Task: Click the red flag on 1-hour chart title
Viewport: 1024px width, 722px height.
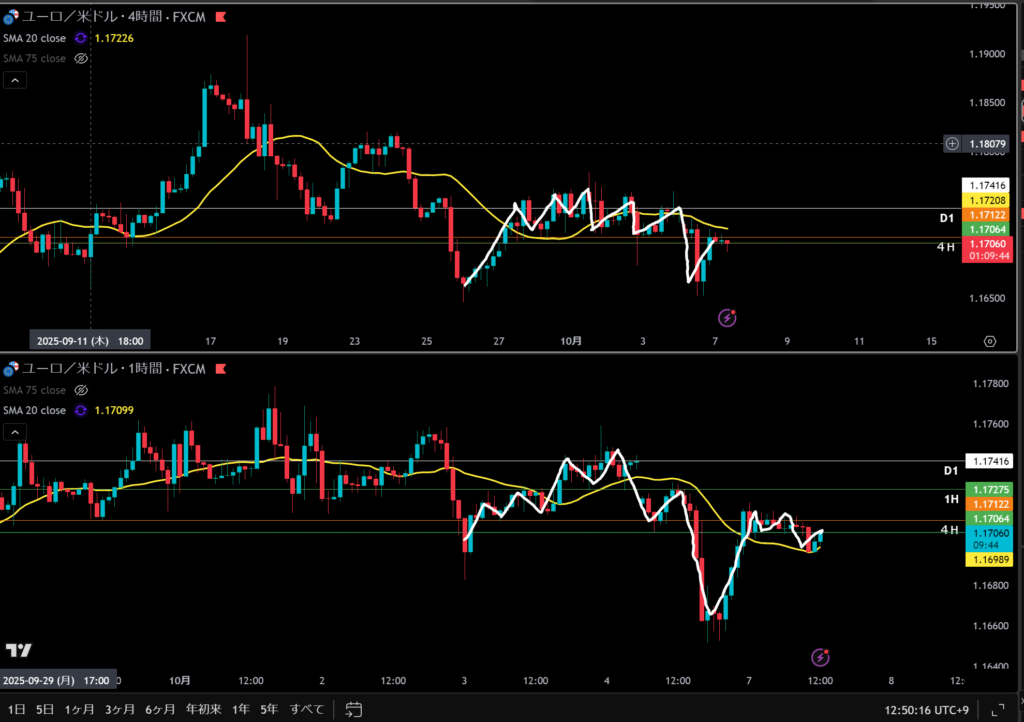Action: 220,369
